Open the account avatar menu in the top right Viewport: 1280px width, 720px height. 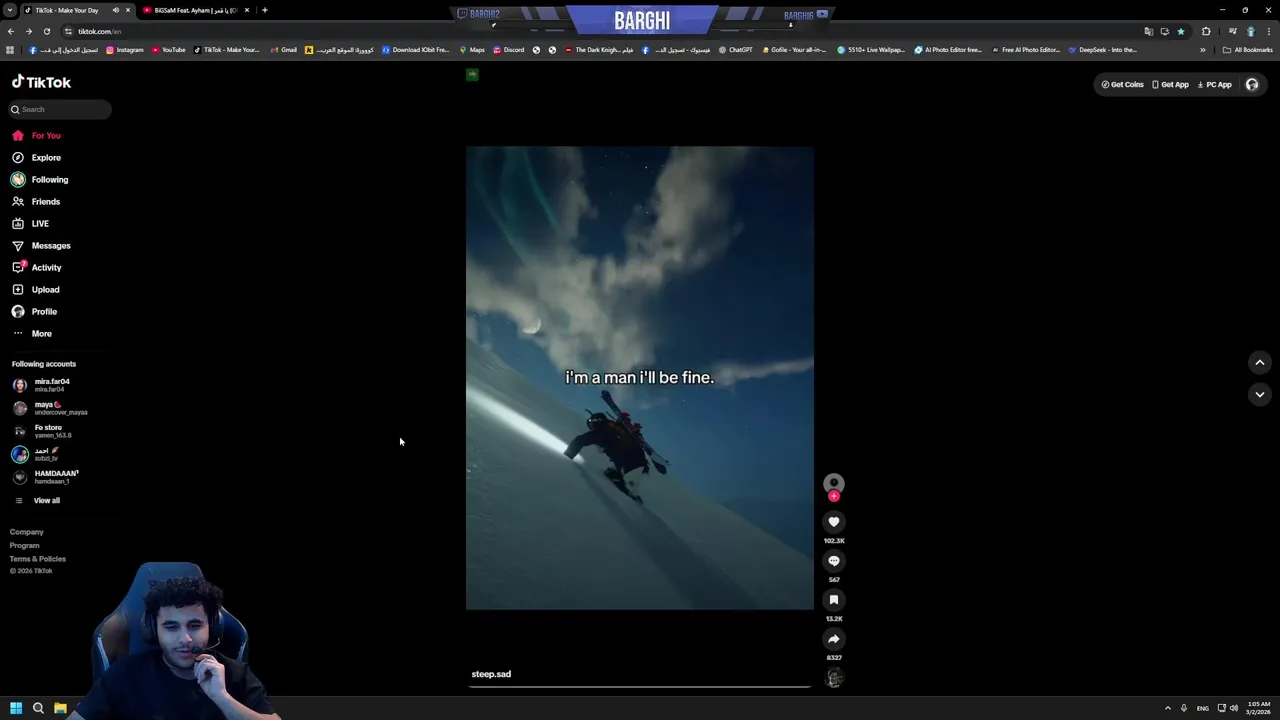coord(1252,85)
